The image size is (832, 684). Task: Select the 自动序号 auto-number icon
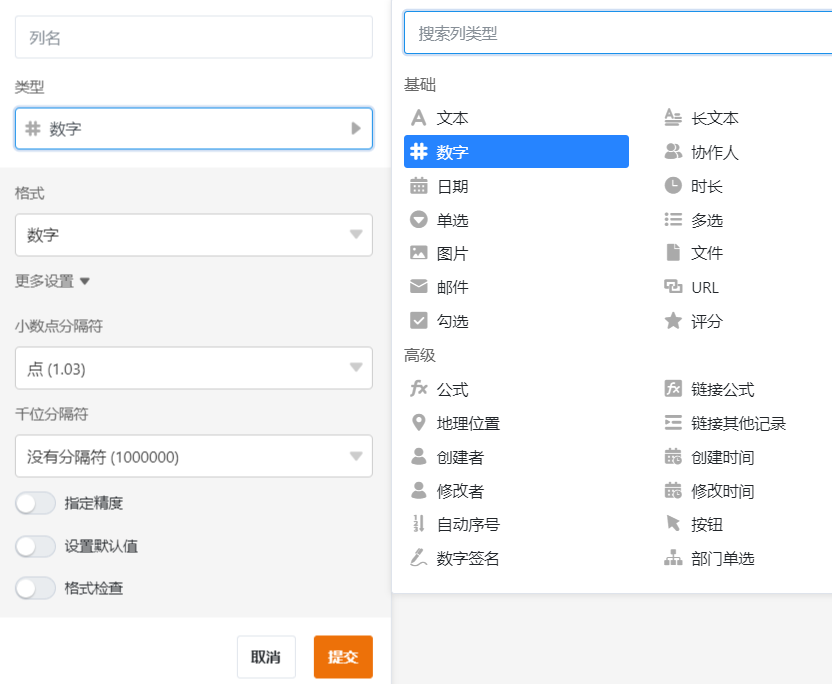419,524
